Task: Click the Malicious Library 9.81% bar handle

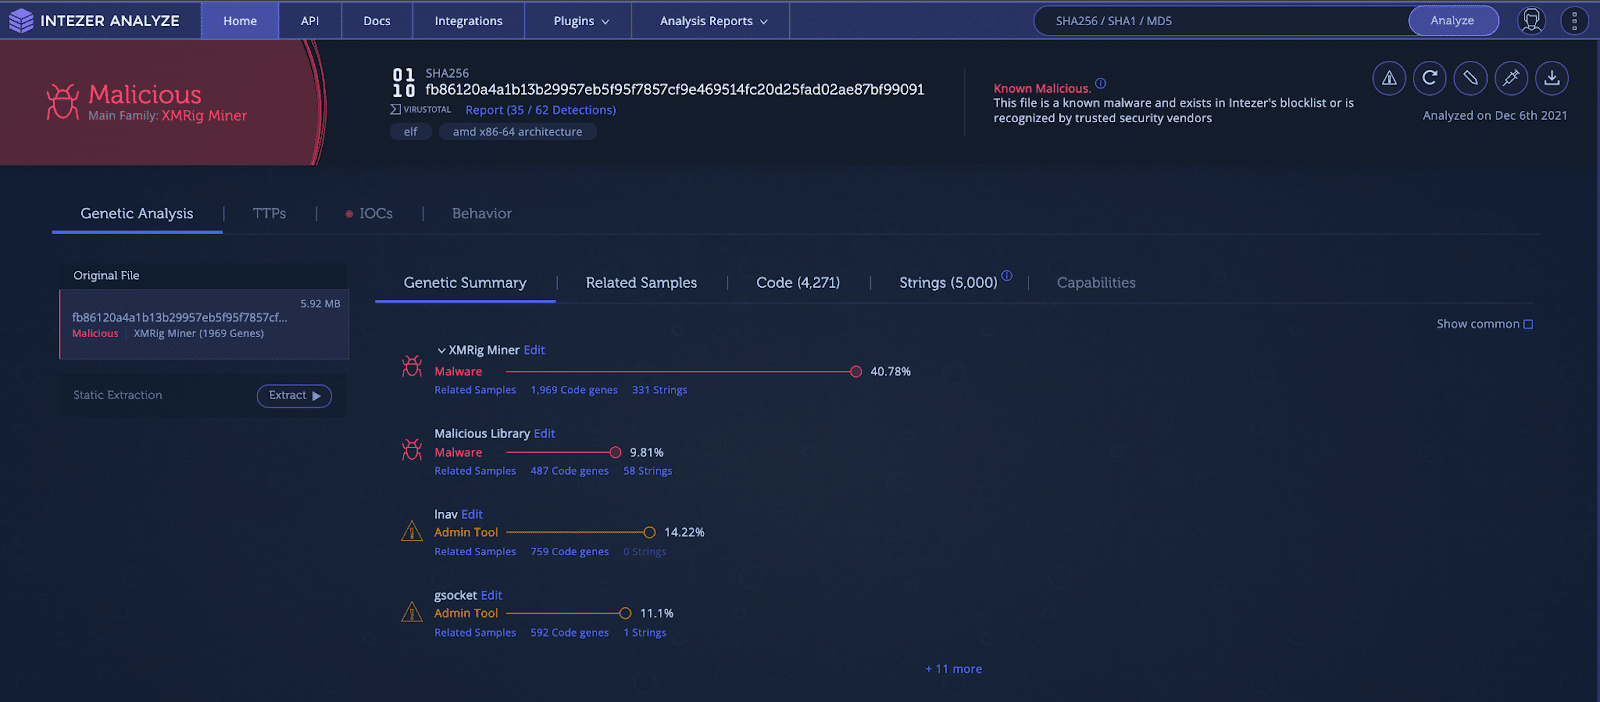Action: (x=615, y=453)
